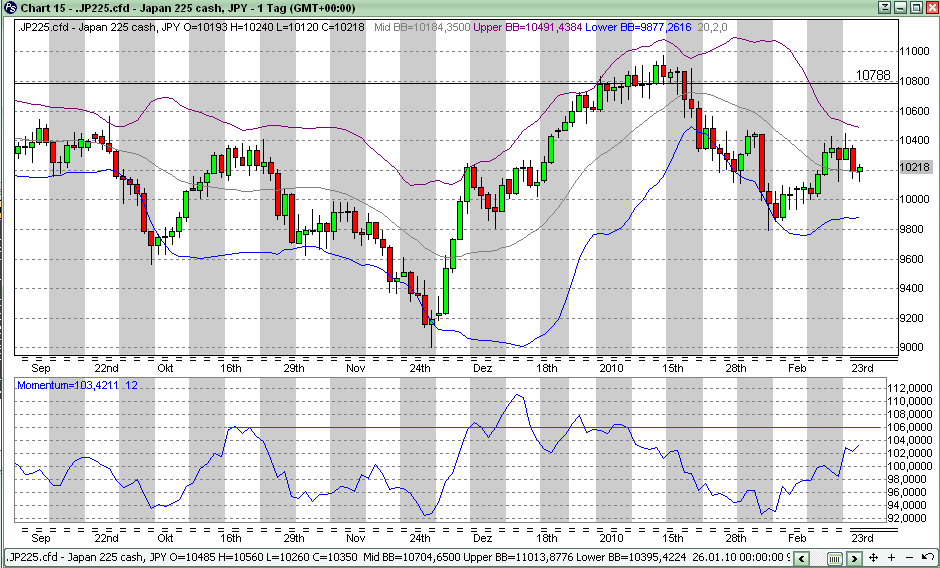Click the '2010' date label on the upper time axis
This screenshot has height=568, width=940.
[611, 368]
